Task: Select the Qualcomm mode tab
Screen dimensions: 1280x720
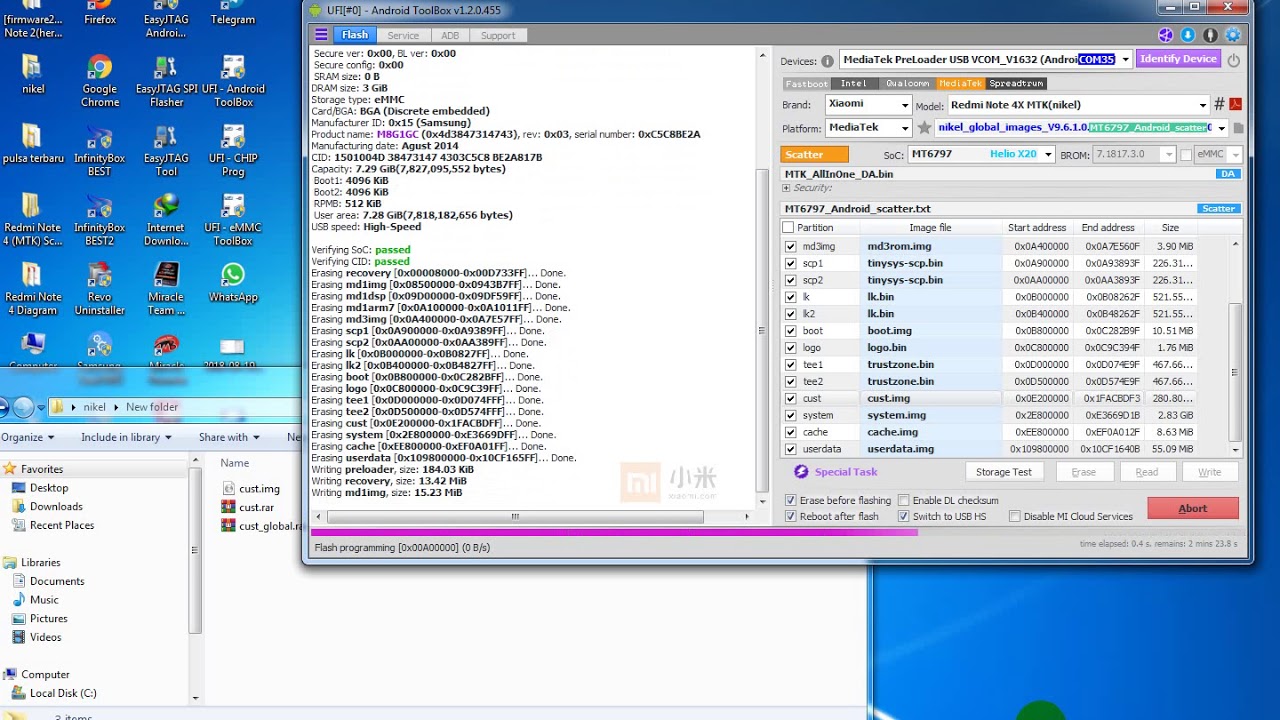Action: 908,83
